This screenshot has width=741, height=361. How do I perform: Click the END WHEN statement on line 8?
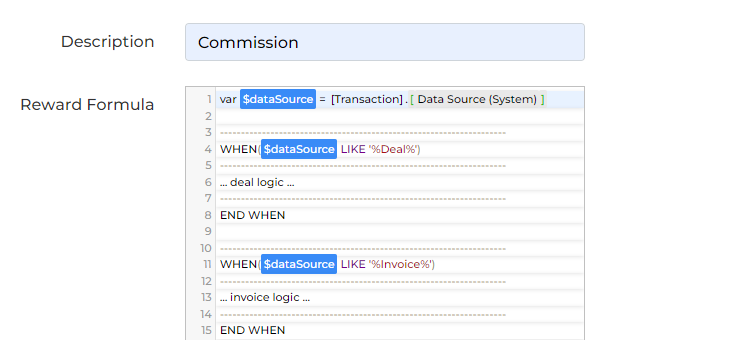(x=252, y=215)
